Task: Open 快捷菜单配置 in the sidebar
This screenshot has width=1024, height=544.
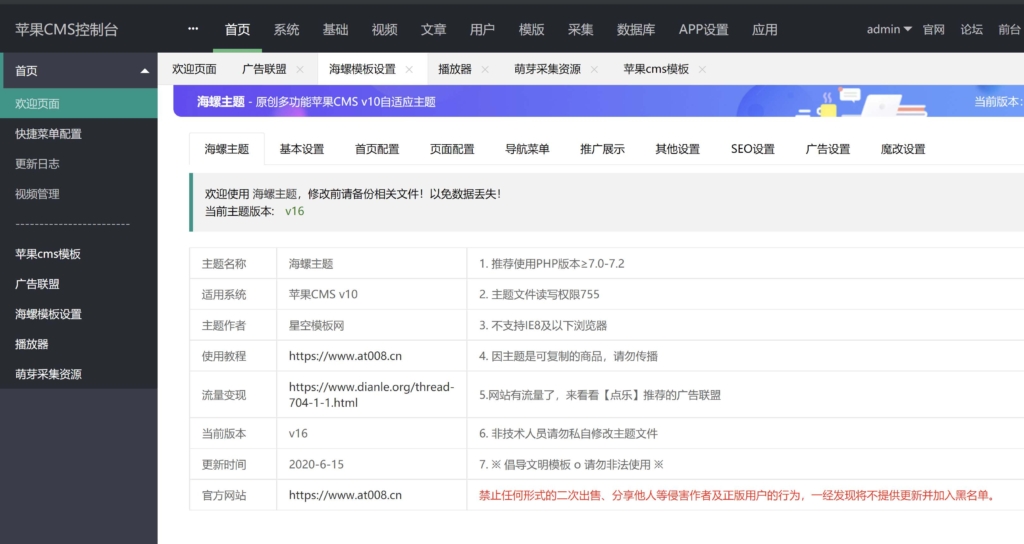Action: 48,133
